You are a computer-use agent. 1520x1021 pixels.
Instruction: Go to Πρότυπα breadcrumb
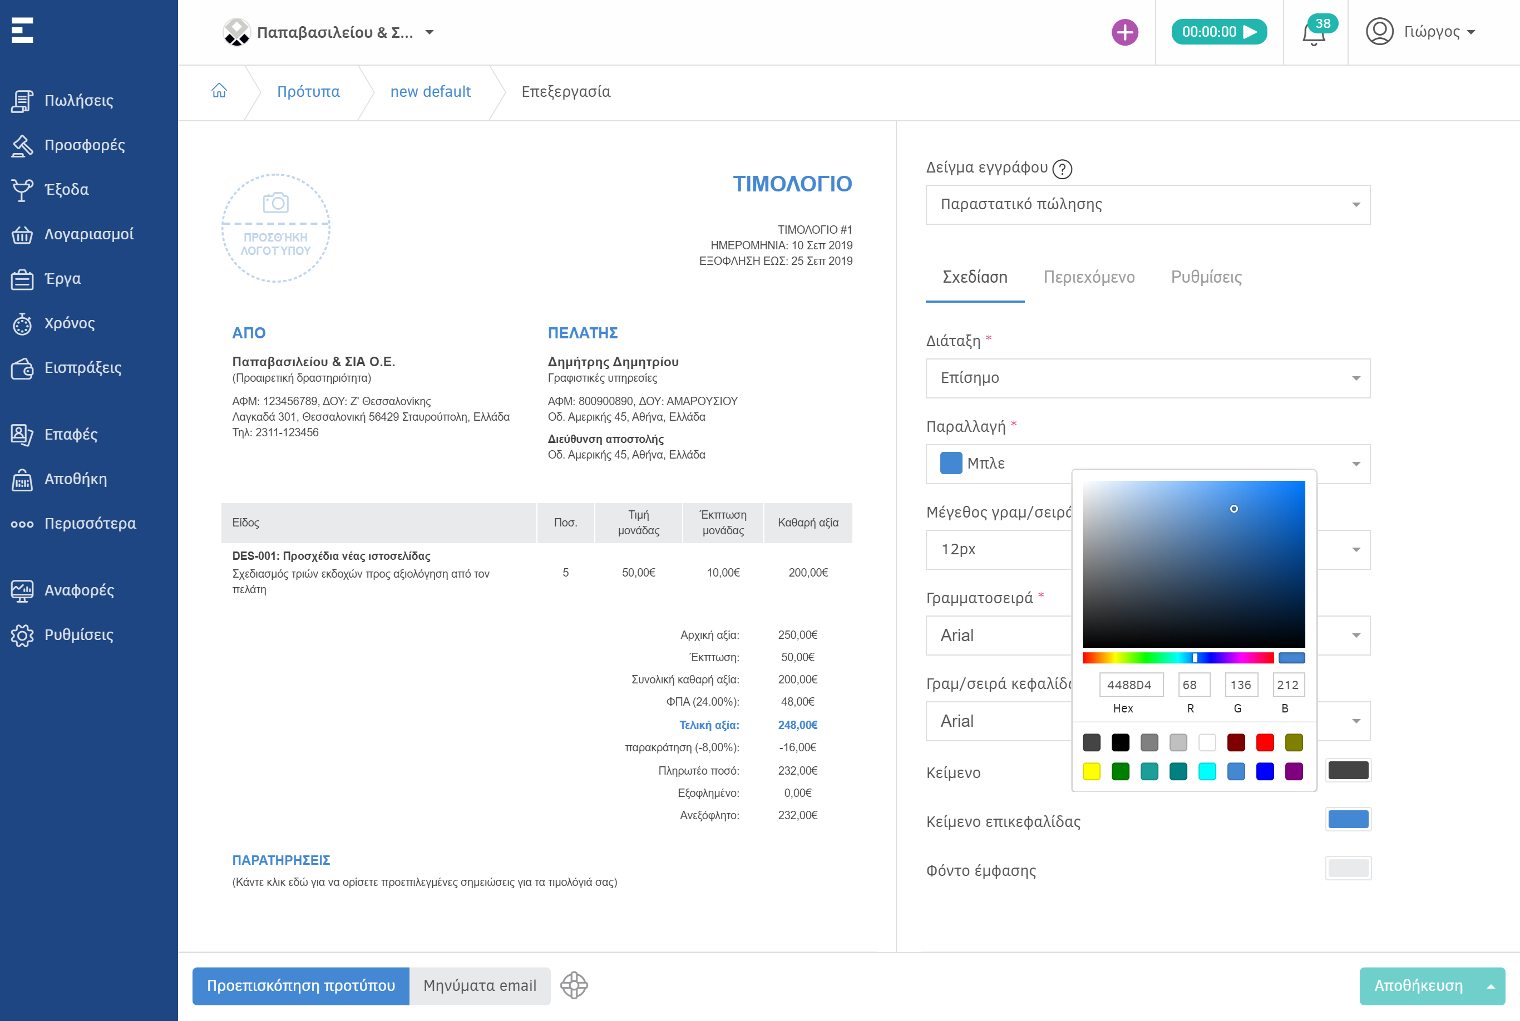[x=308, y=91]
